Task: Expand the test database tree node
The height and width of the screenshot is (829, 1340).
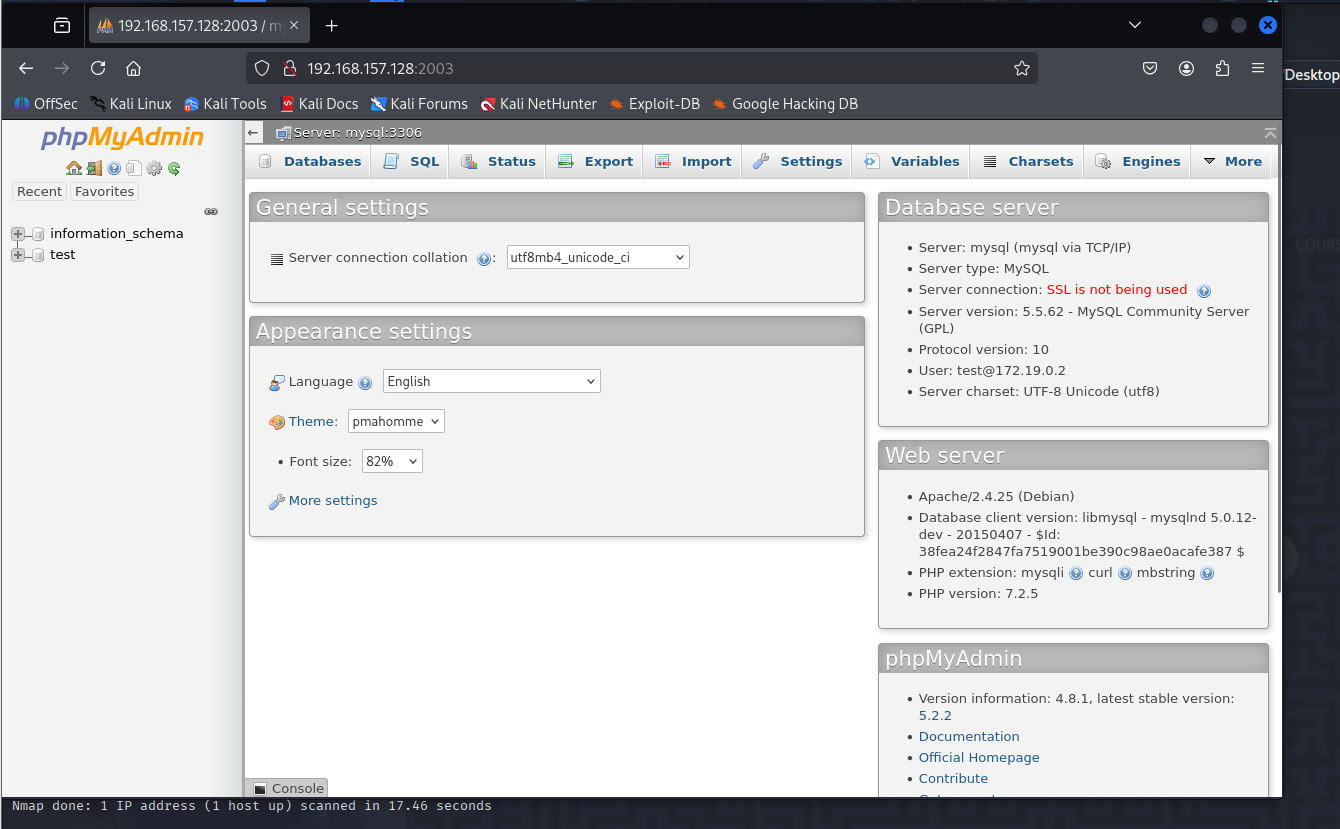Action: click(18, 255)
